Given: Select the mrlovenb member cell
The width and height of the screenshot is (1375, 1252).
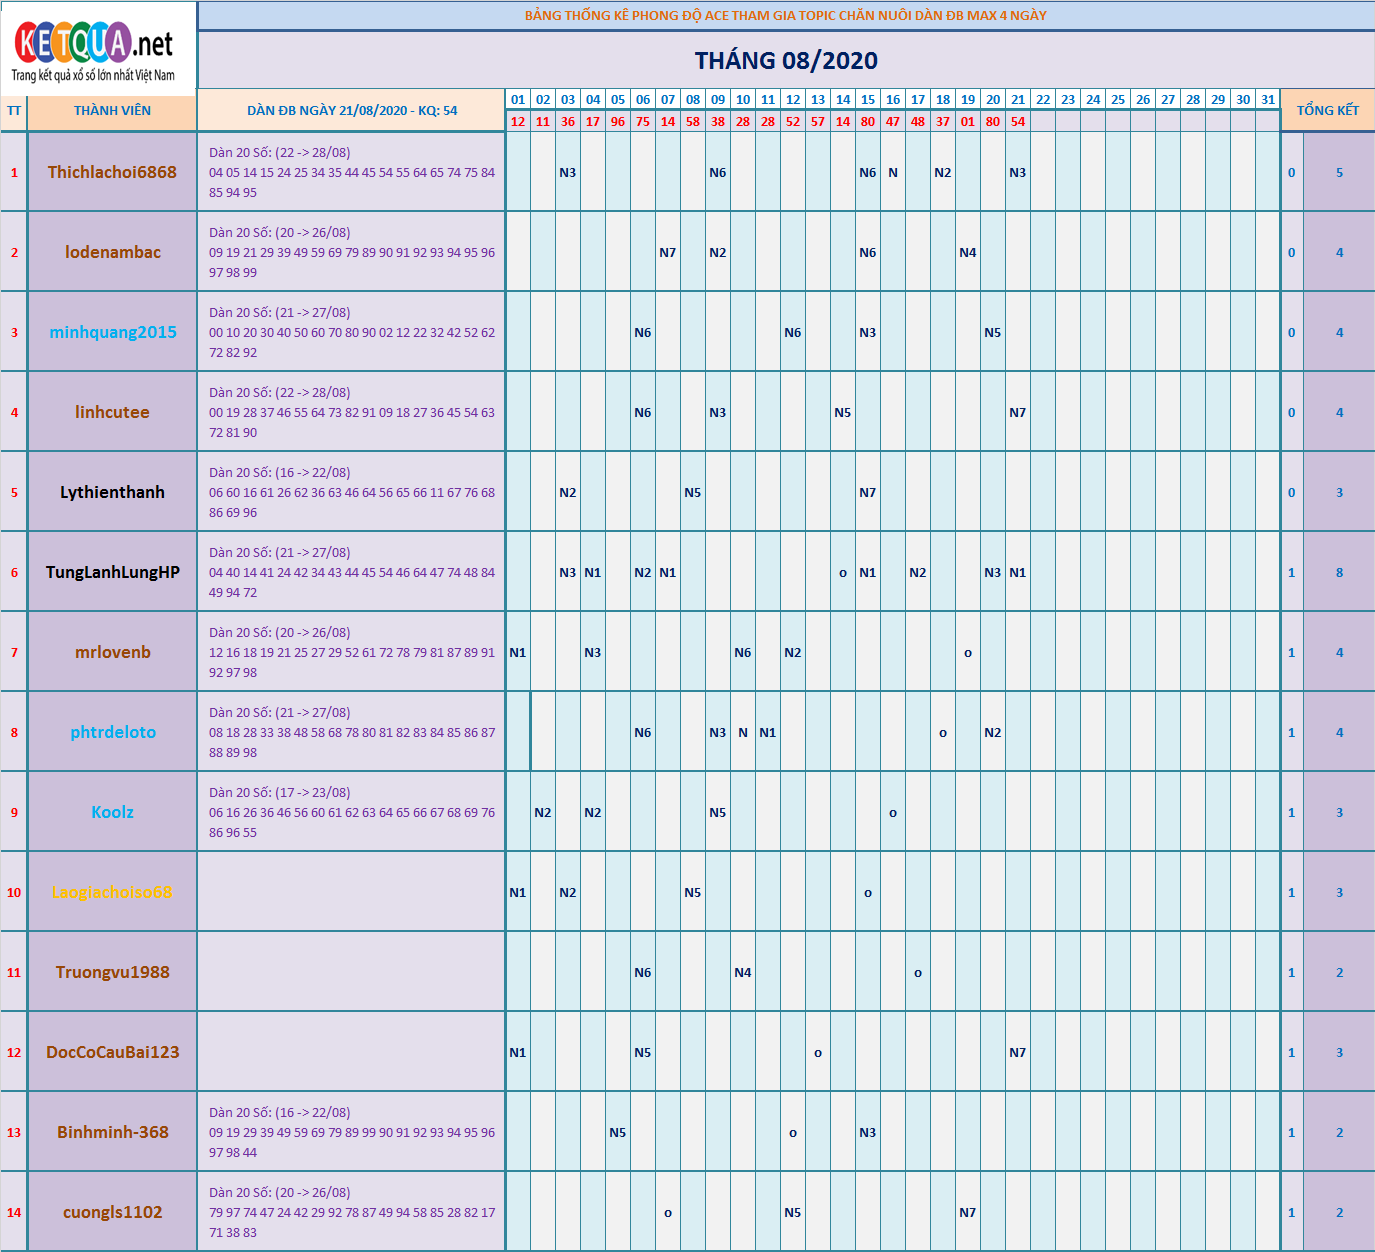Looking at the screenshot, I should click(x=112, y=652).
